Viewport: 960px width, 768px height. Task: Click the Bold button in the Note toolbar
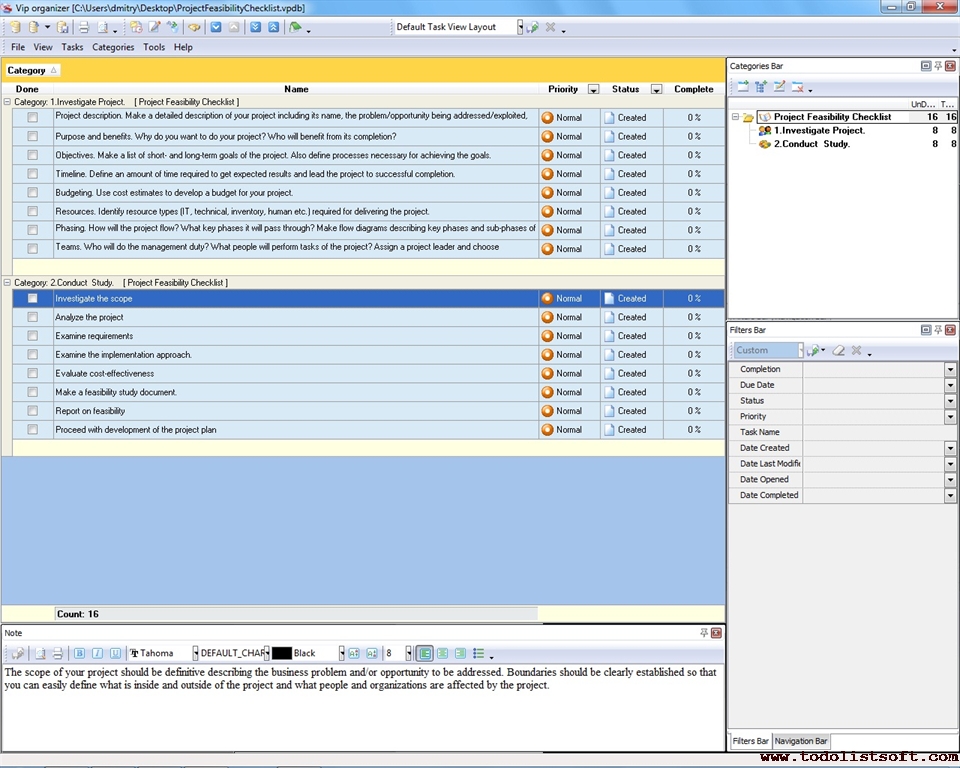80,653
